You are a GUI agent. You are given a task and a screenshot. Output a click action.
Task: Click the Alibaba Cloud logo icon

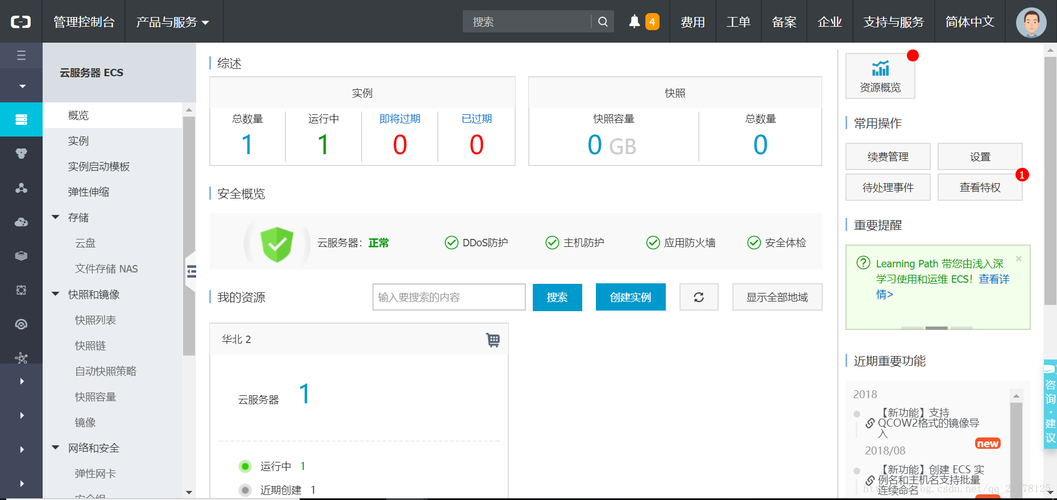[21, 22]
